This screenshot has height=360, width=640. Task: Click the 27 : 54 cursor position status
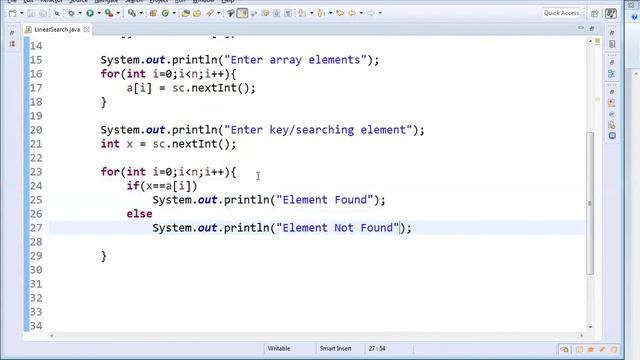pyautogui.click(x=377, y=349)
